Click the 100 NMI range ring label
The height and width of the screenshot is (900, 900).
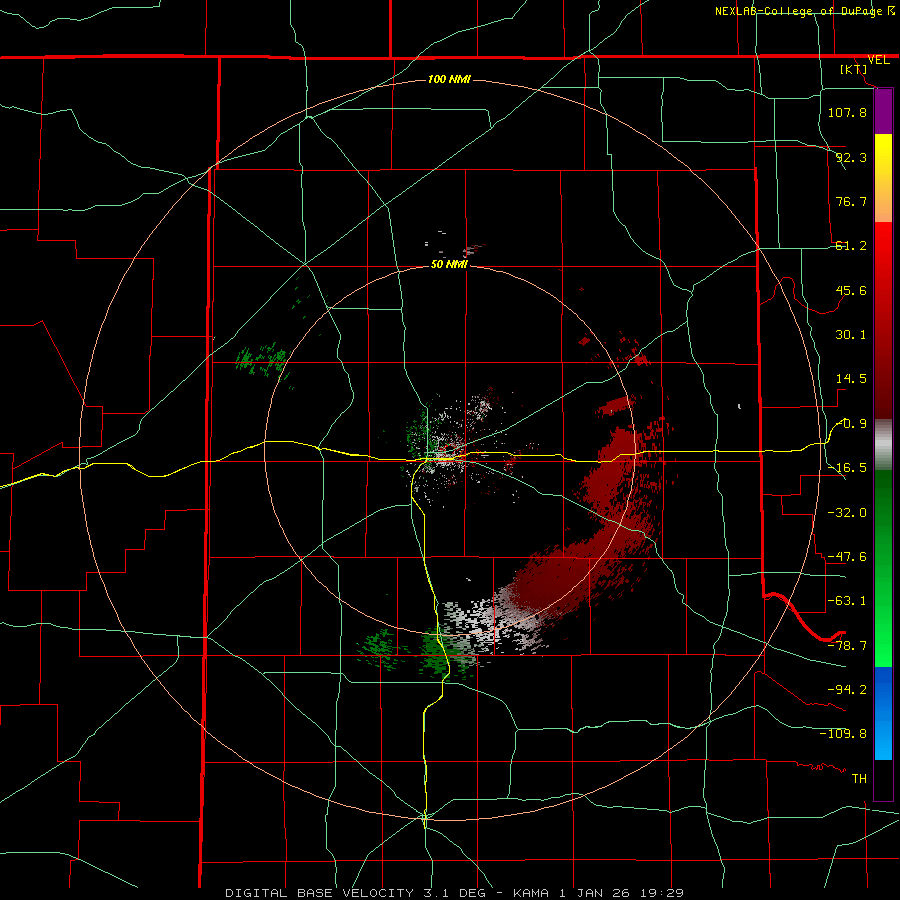(x=449, y=79)
